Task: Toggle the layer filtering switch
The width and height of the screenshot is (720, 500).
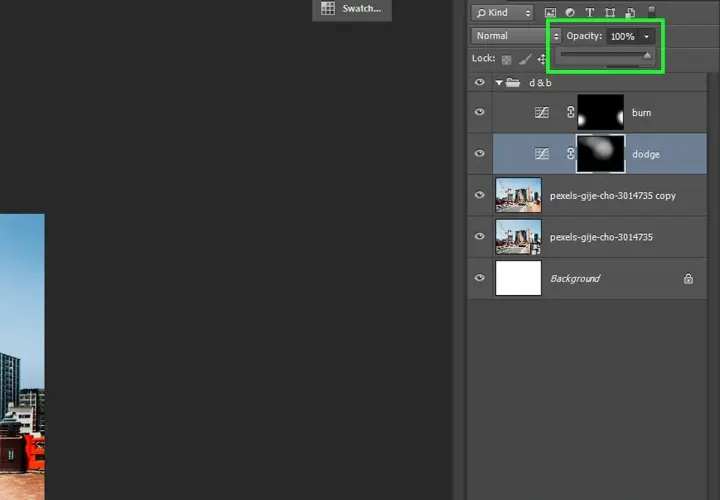Action: click(x=651, y=12)
